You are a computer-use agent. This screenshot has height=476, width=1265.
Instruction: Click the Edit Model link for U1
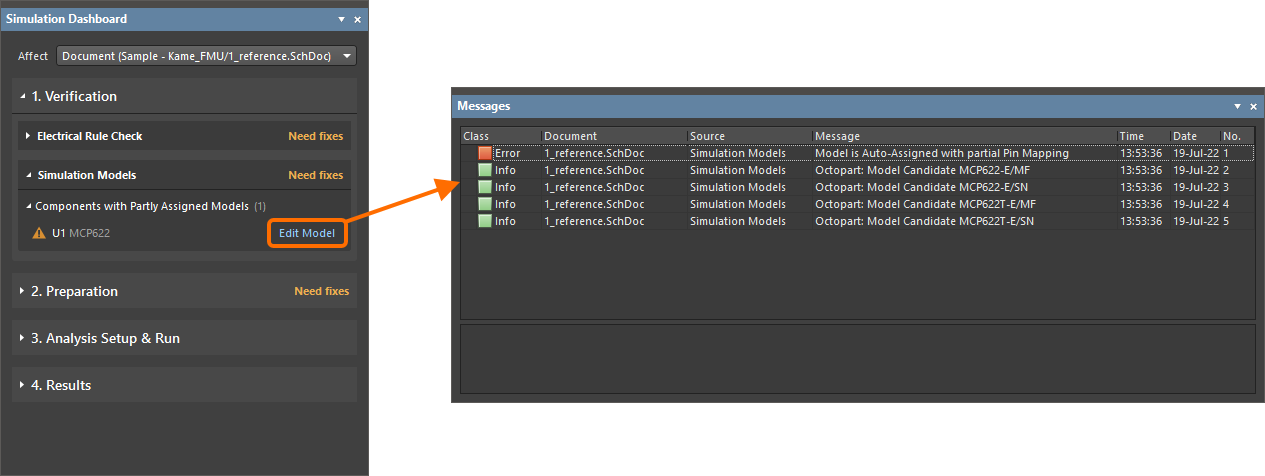click(x=307, y=234)
